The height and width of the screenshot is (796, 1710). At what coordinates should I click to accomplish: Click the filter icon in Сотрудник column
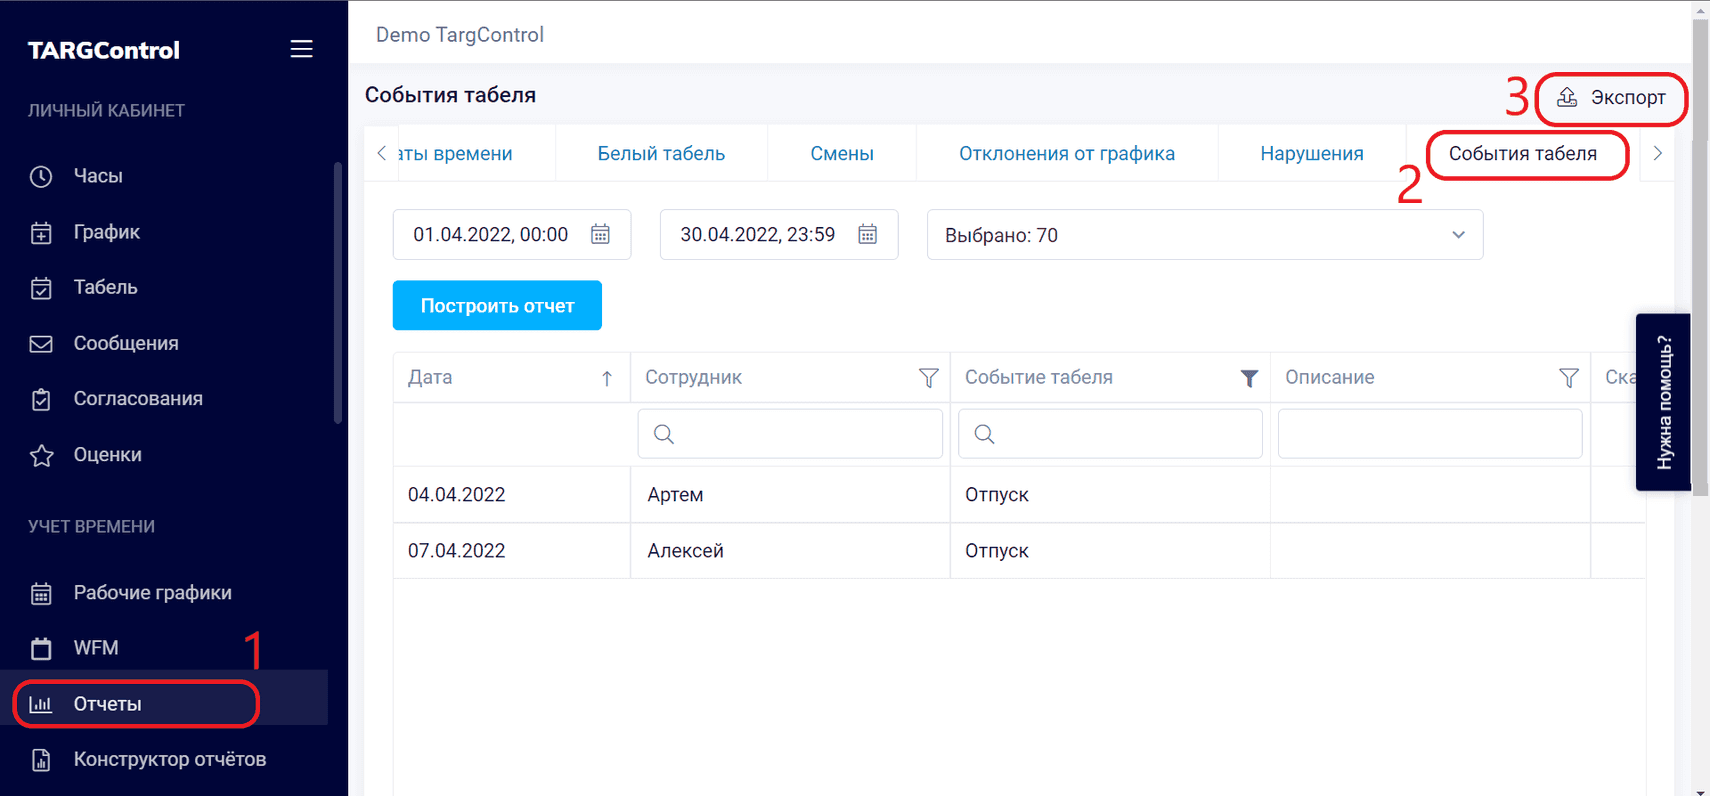(928, 378)
